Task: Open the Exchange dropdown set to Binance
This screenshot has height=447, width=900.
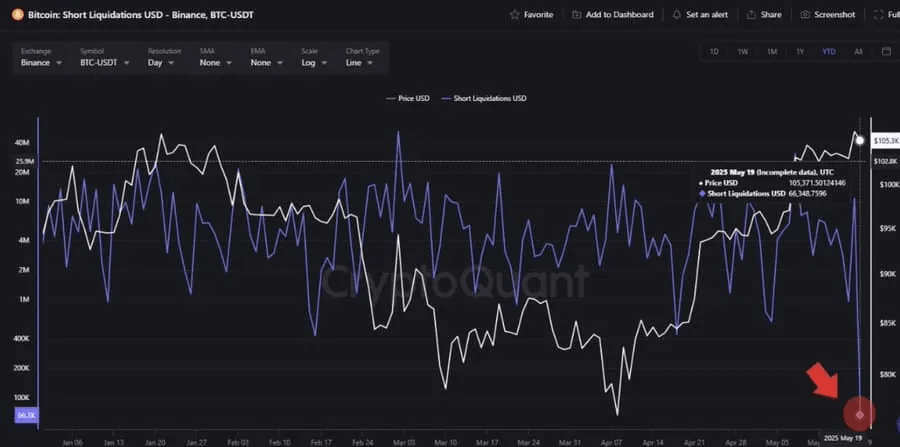Action: [42, 63]
